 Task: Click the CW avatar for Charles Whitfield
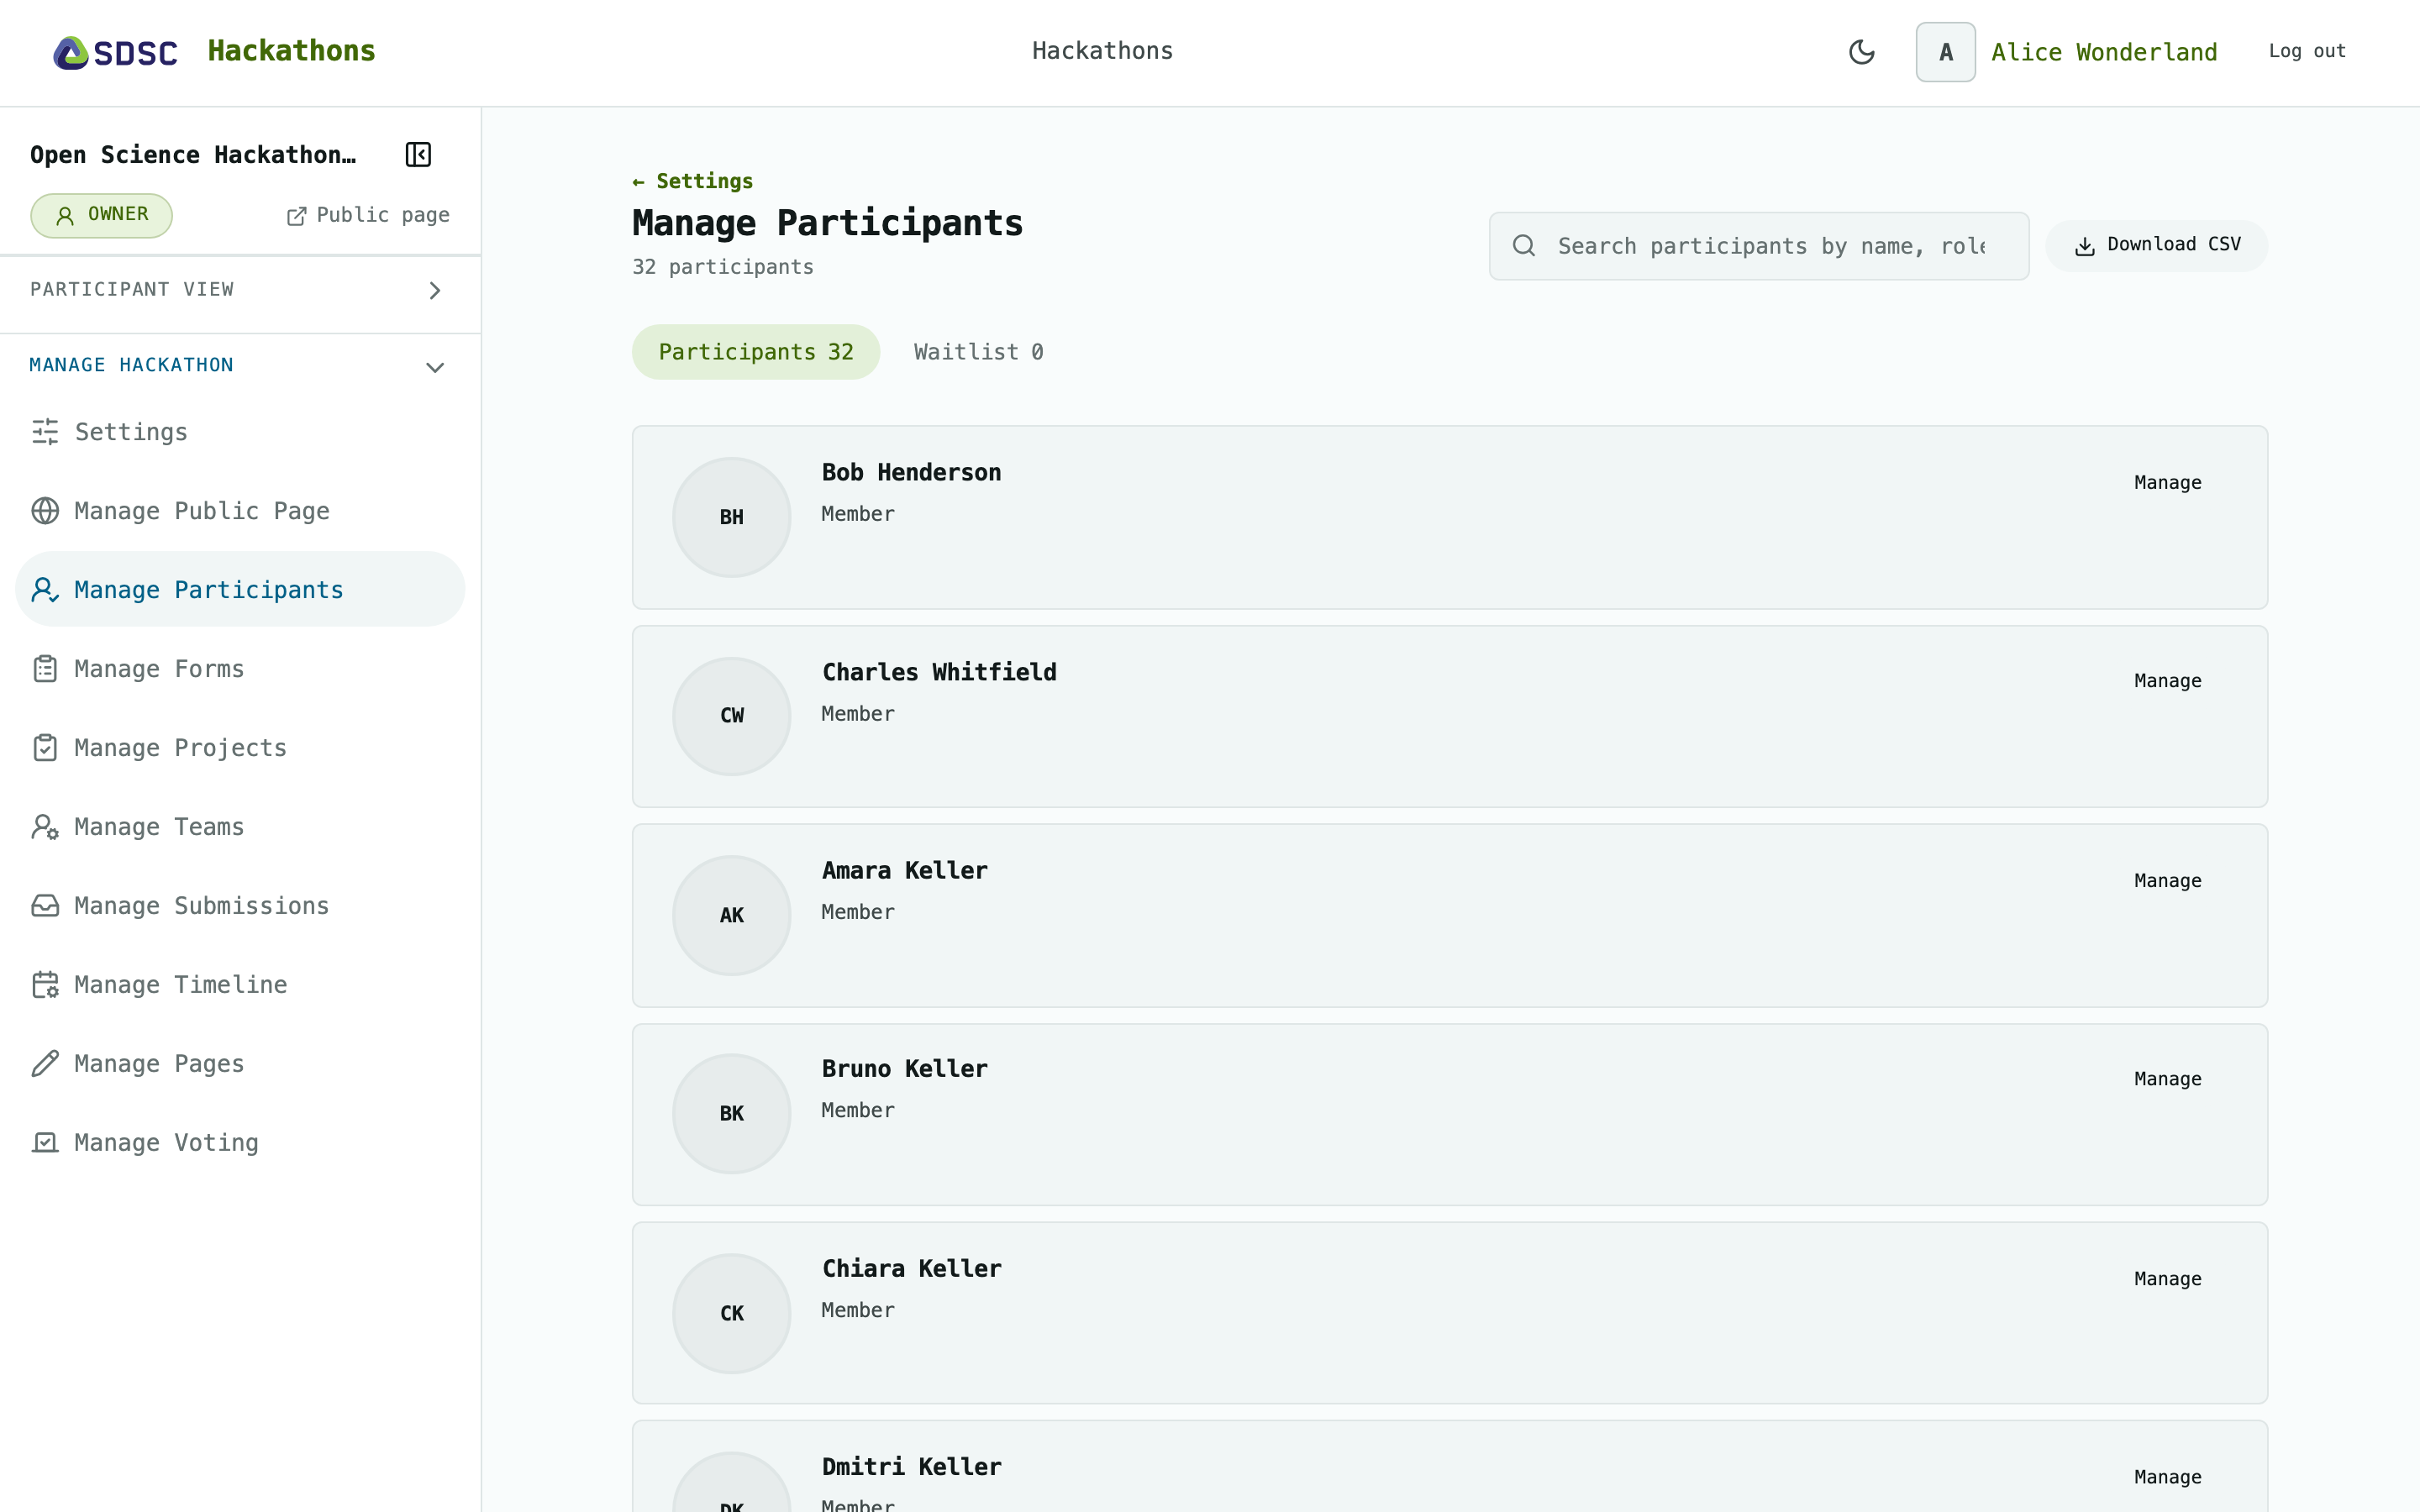pos(731,716)
